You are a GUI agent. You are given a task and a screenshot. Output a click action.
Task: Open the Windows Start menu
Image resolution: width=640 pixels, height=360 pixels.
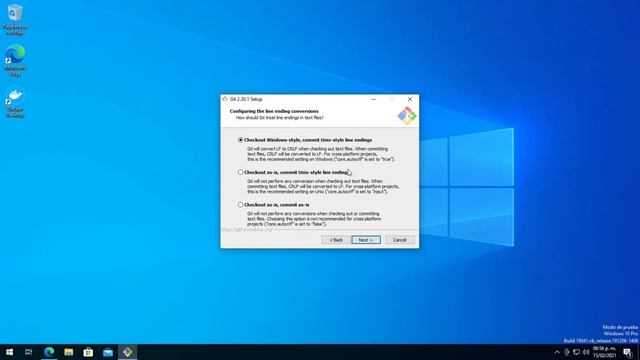pyautogui.click(x=9, y=352)
